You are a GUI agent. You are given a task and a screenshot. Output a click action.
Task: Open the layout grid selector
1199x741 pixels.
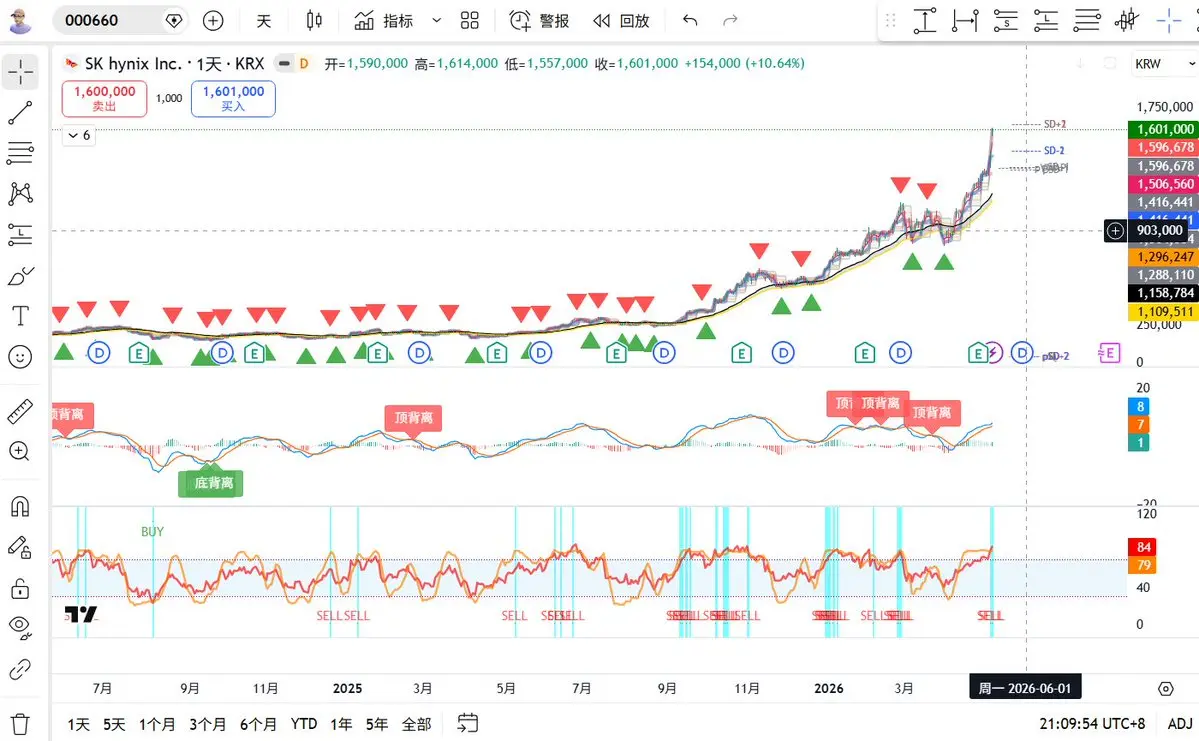470,21
